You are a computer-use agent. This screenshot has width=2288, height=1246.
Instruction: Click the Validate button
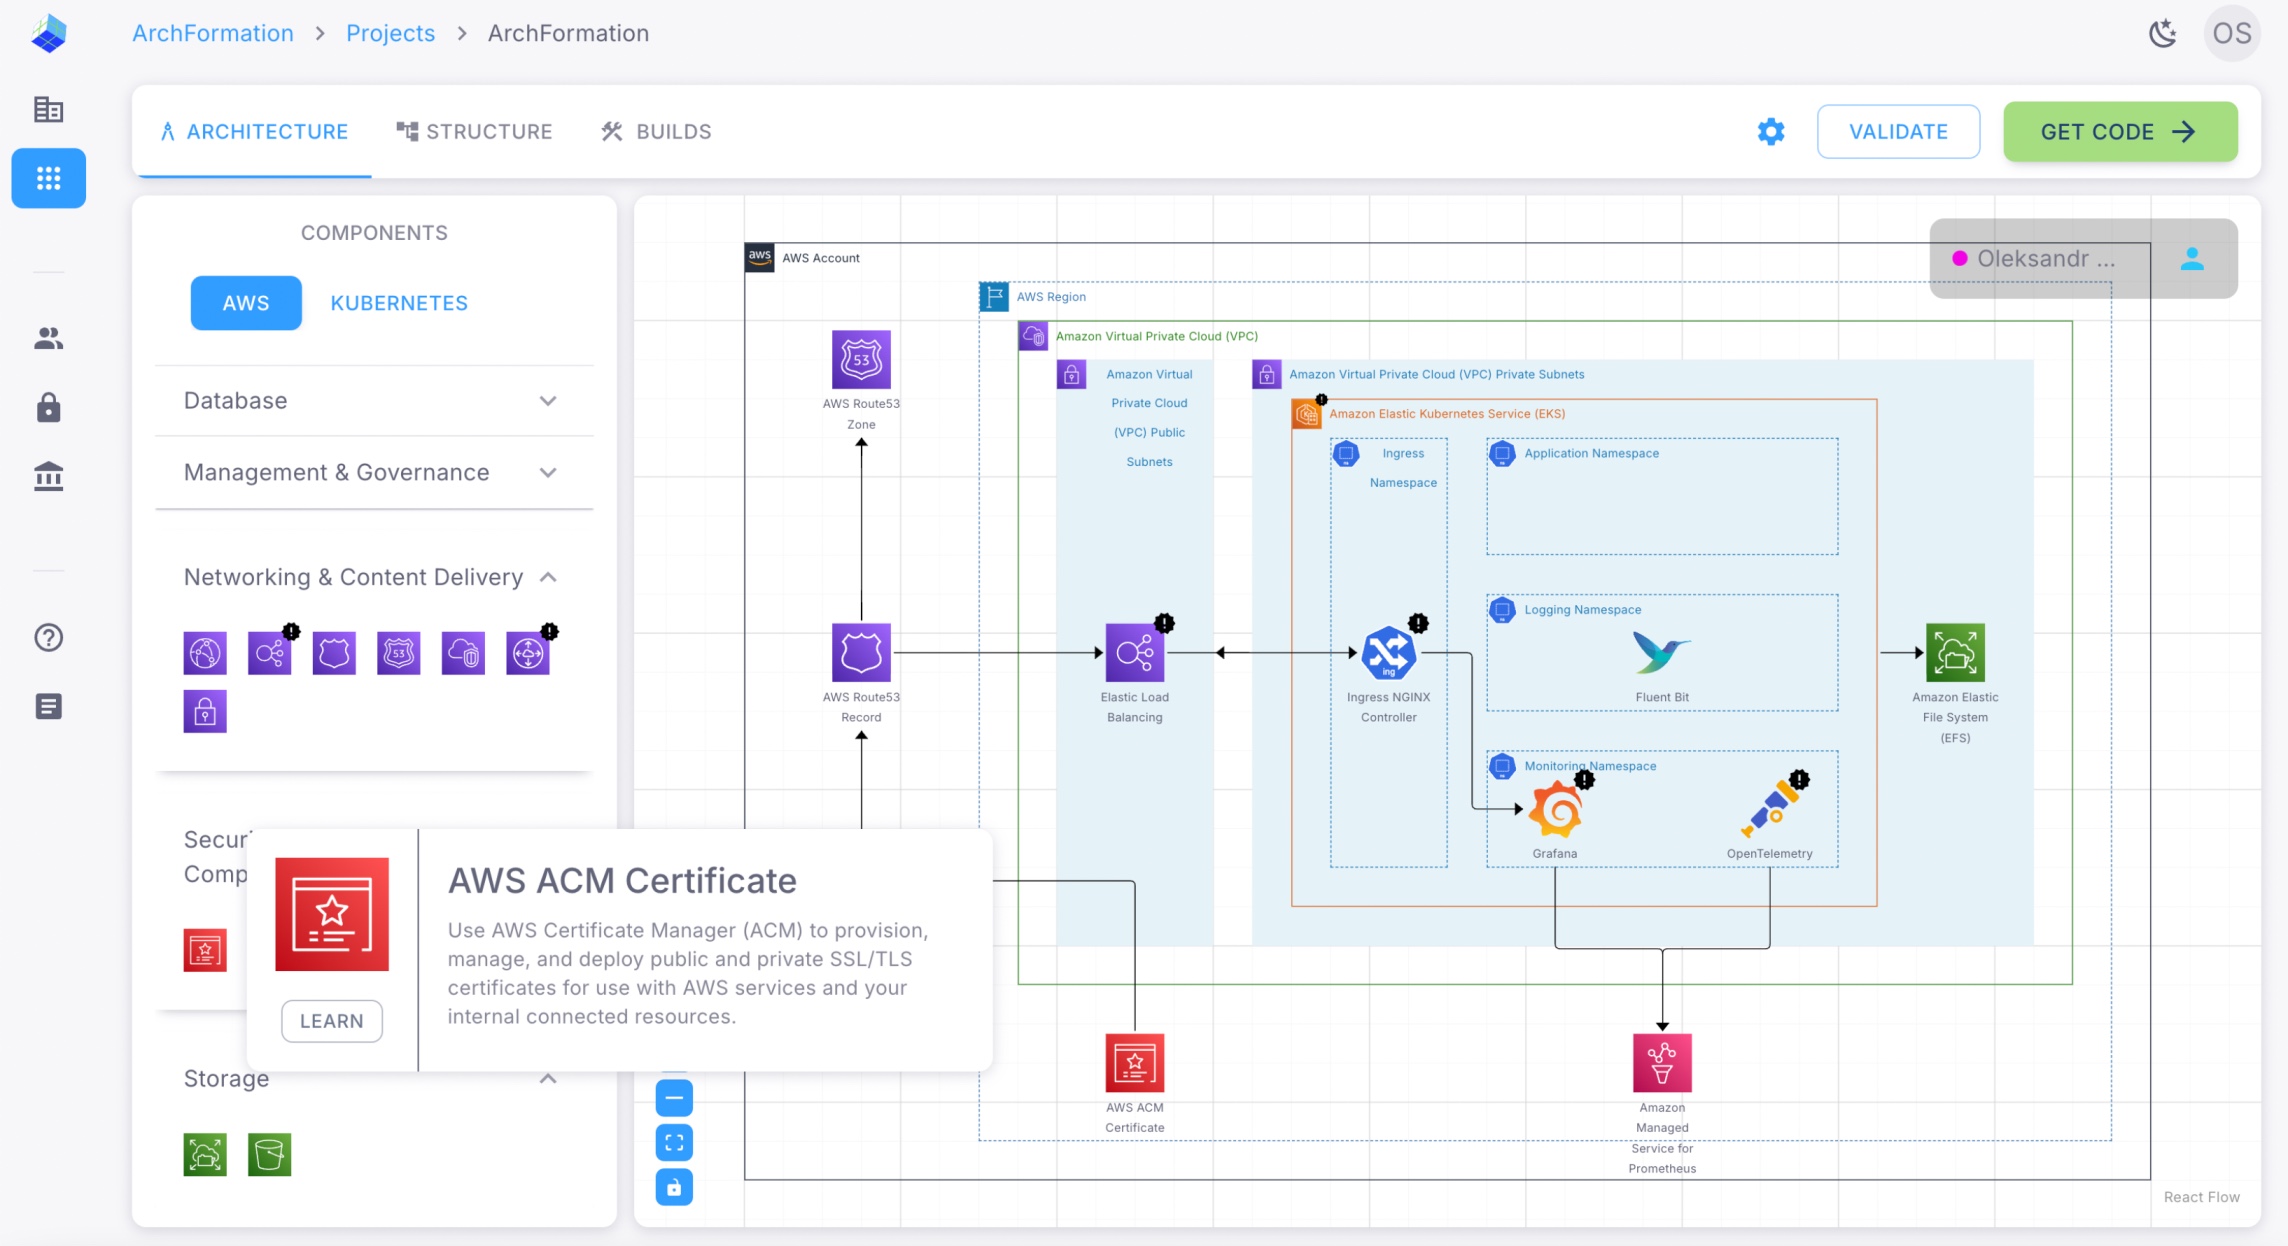pyautogui.click(x=1897, y=132)
